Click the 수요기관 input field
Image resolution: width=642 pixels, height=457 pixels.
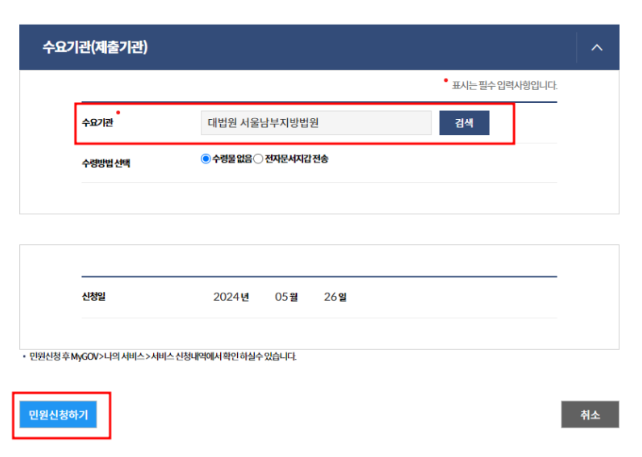[316, 123]
